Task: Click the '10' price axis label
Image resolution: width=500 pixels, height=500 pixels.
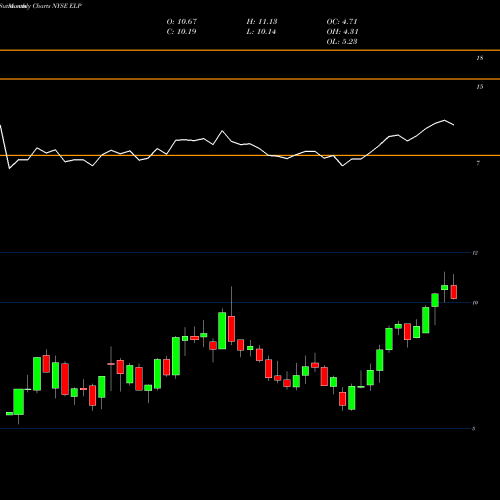Action: tap(475, 303)
